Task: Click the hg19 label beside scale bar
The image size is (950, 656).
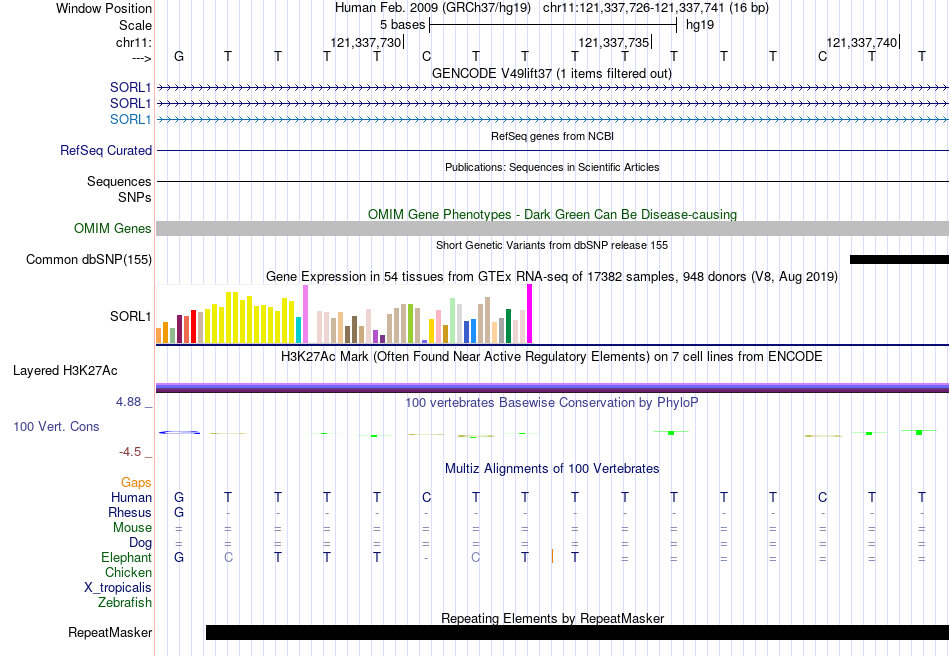Action: click(x=700, y=25)
